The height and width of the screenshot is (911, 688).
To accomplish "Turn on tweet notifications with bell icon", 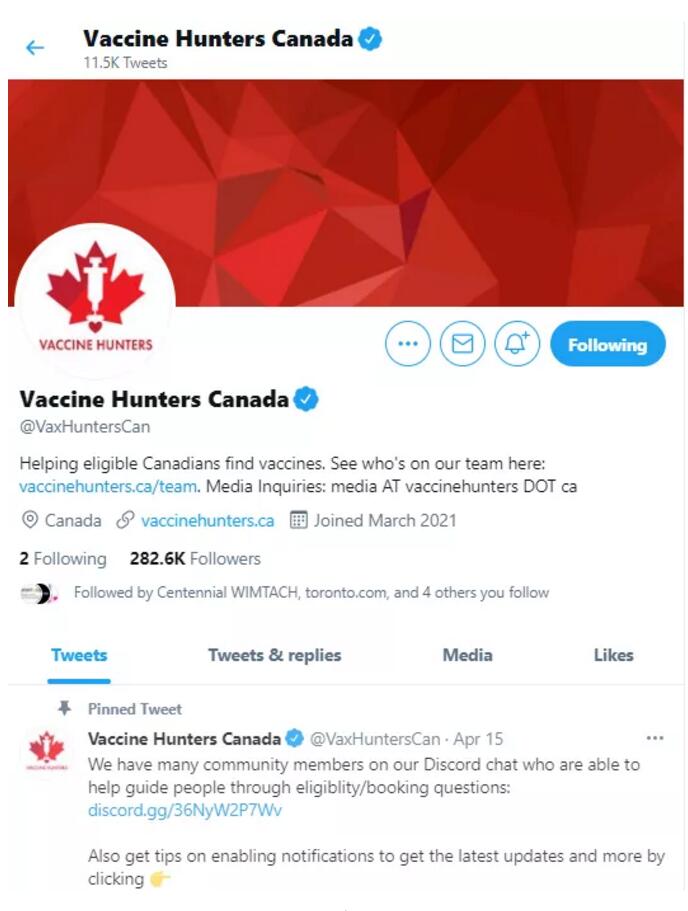I will pyautogui.click(x=517, y=343).
